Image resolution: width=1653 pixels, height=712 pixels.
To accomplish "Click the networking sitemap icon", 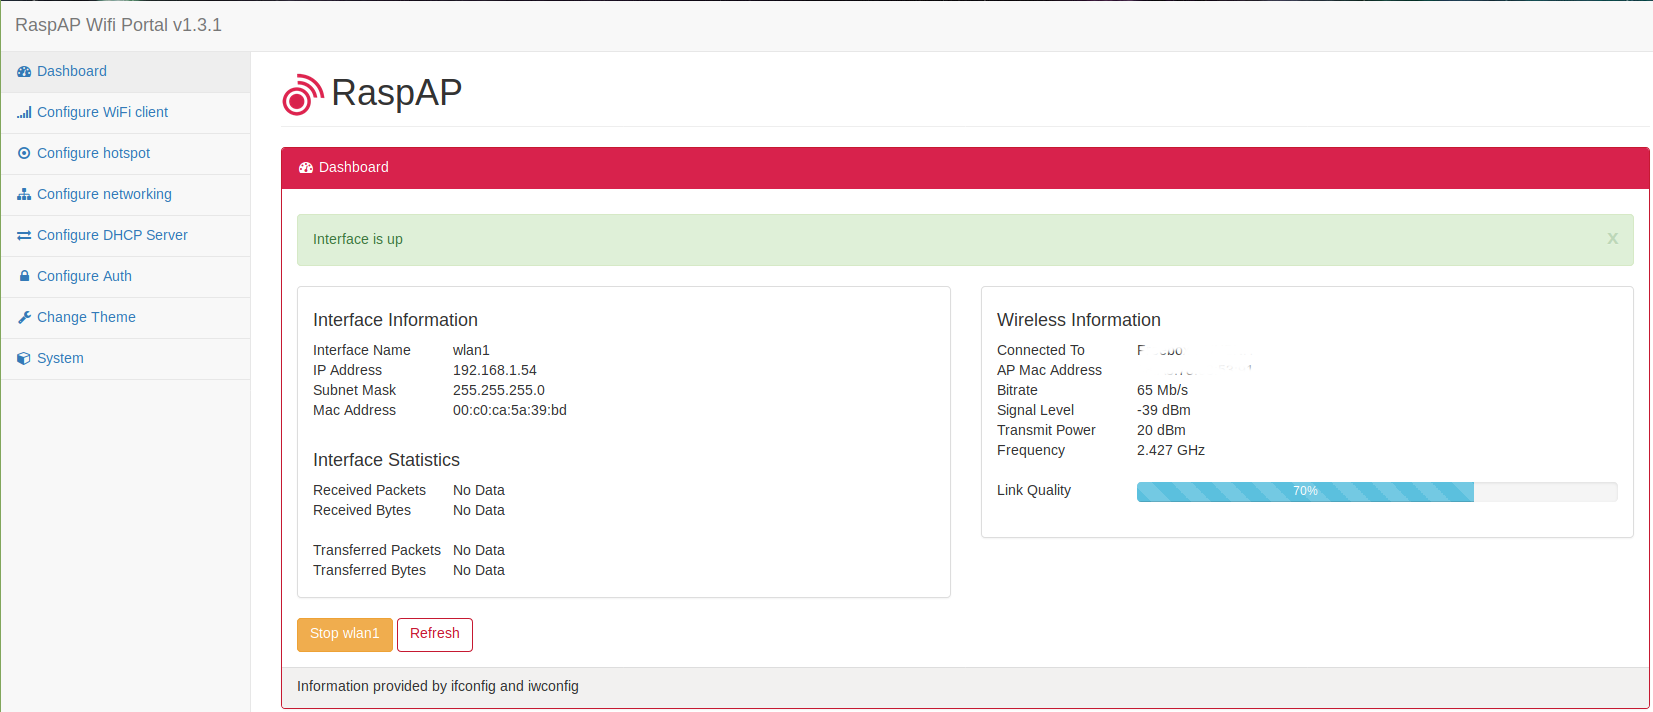I will (24, 195).
